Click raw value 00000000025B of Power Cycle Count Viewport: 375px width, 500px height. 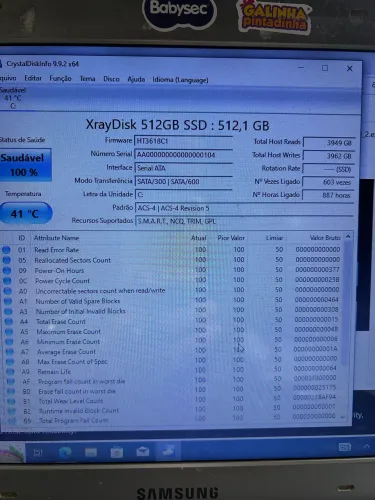tap(317, 279)
